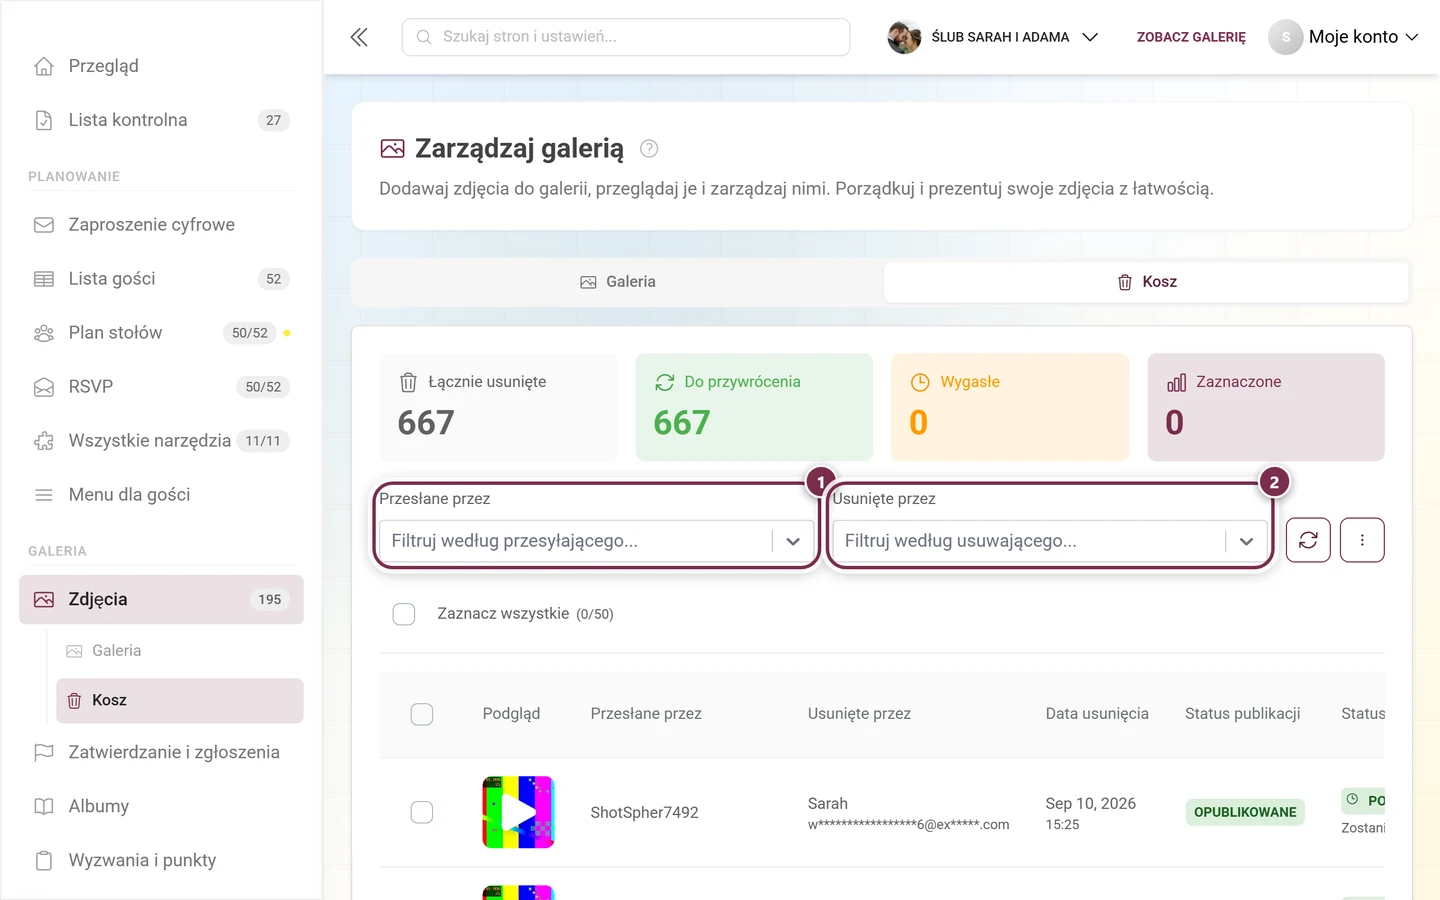Image resolution: width=1440 pixels, height=900 pixels.
Task: Open Galeria submenu item under Zdjęcia
Action: (180, 651)
